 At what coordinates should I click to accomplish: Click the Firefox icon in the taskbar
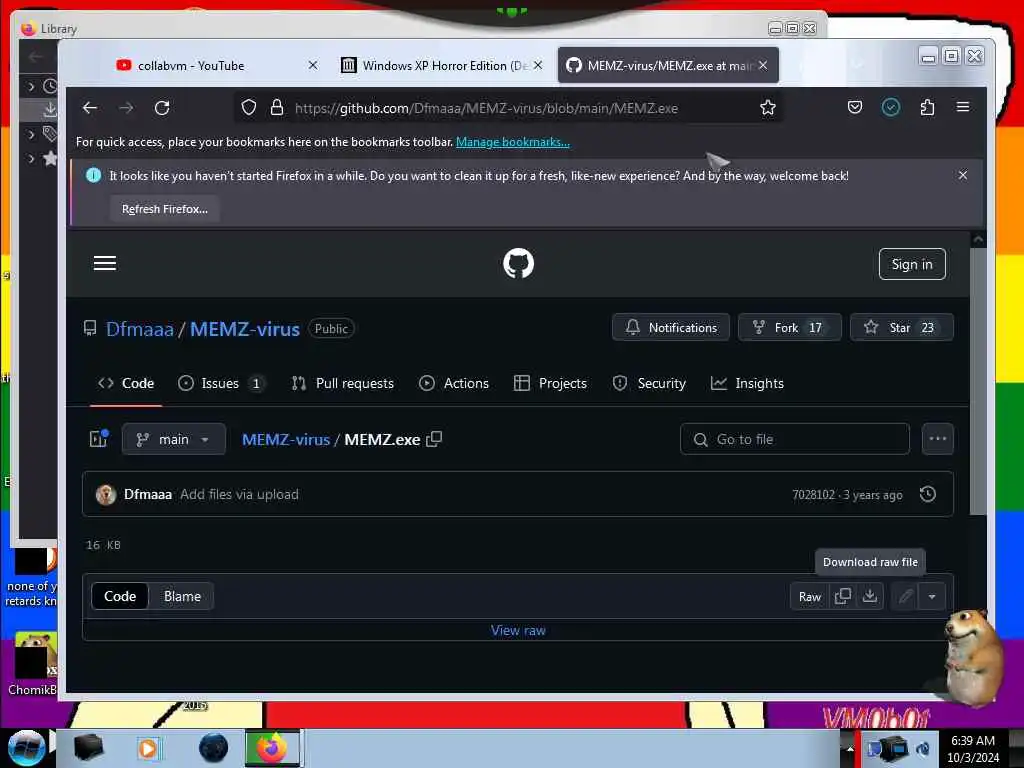point(272,748)
